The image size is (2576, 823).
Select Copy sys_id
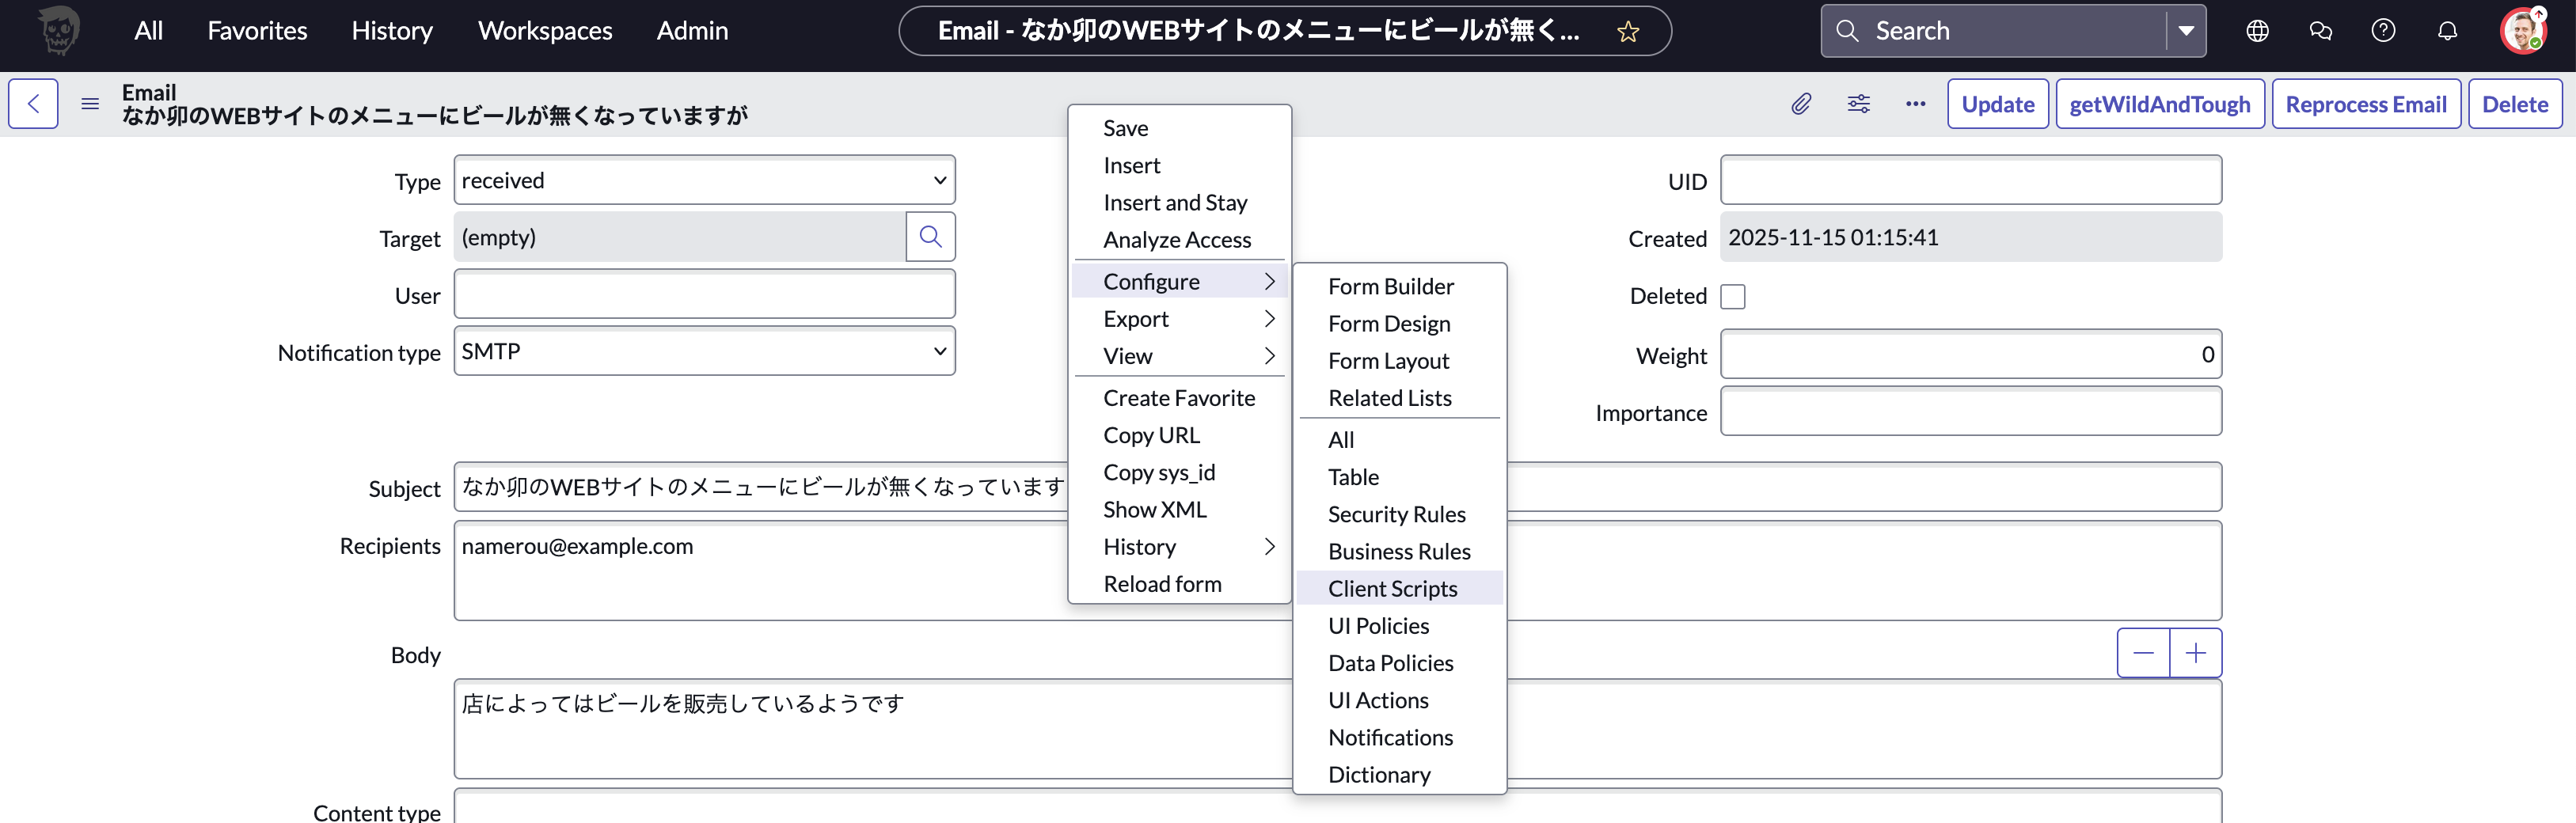click(1179, 472)
